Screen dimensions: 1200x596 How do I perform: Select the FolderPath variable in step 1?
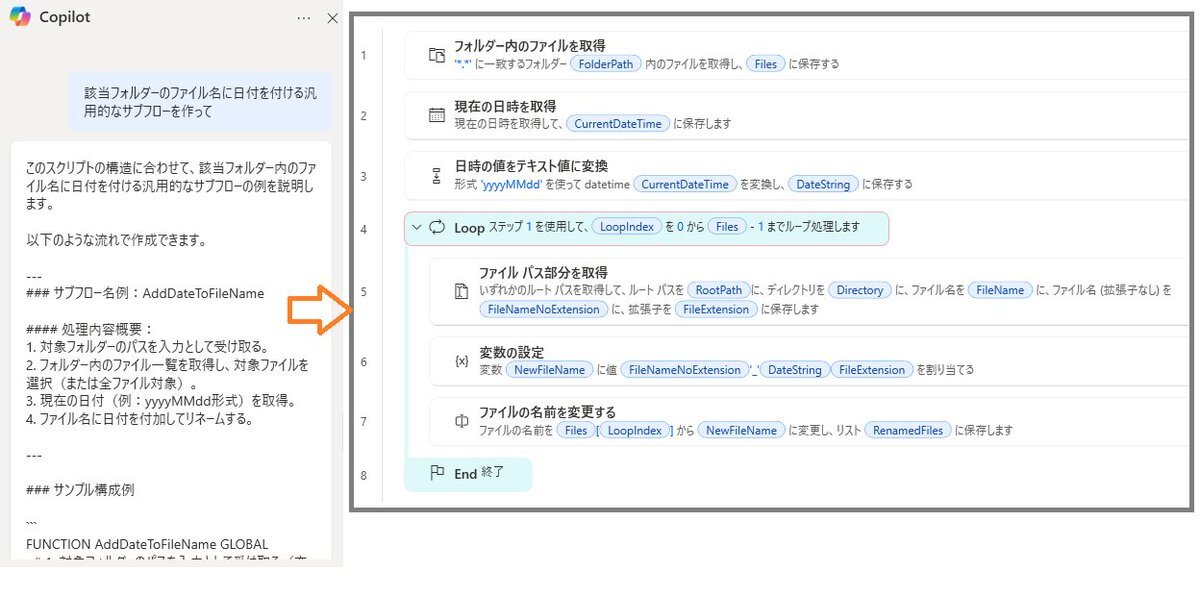coord(606,64)
